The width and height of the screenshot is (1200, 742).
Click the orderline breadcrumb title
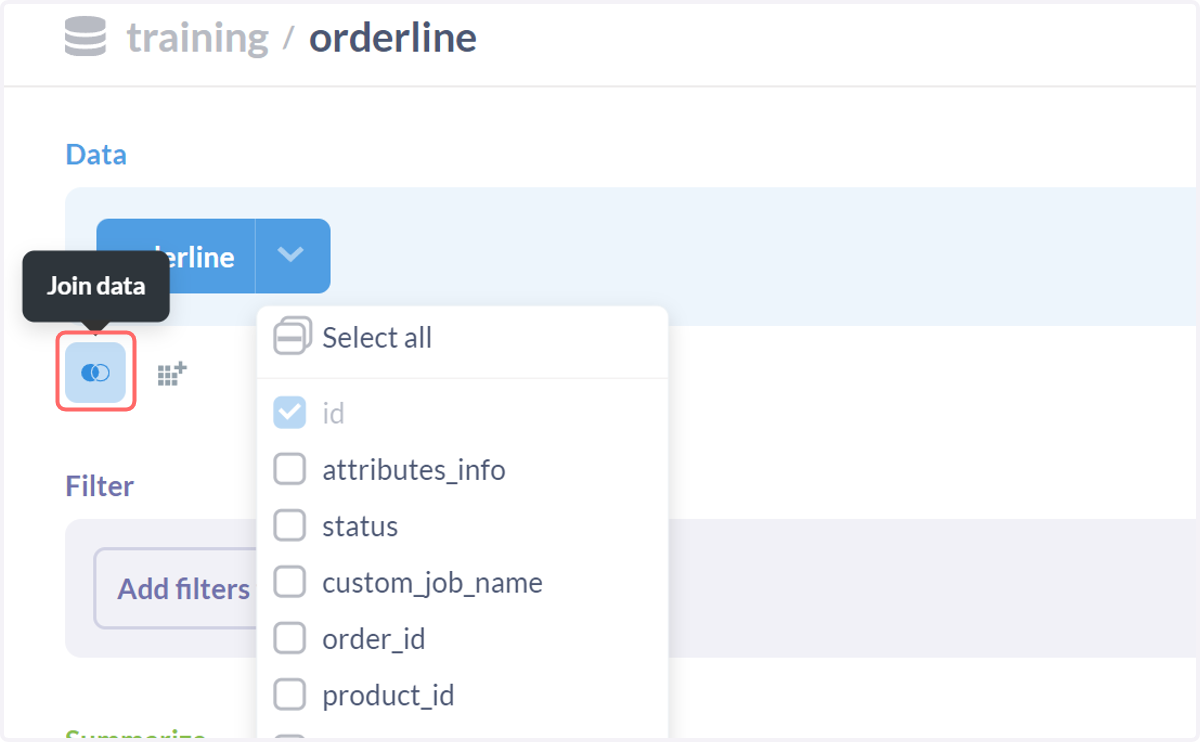coord(392,38)
